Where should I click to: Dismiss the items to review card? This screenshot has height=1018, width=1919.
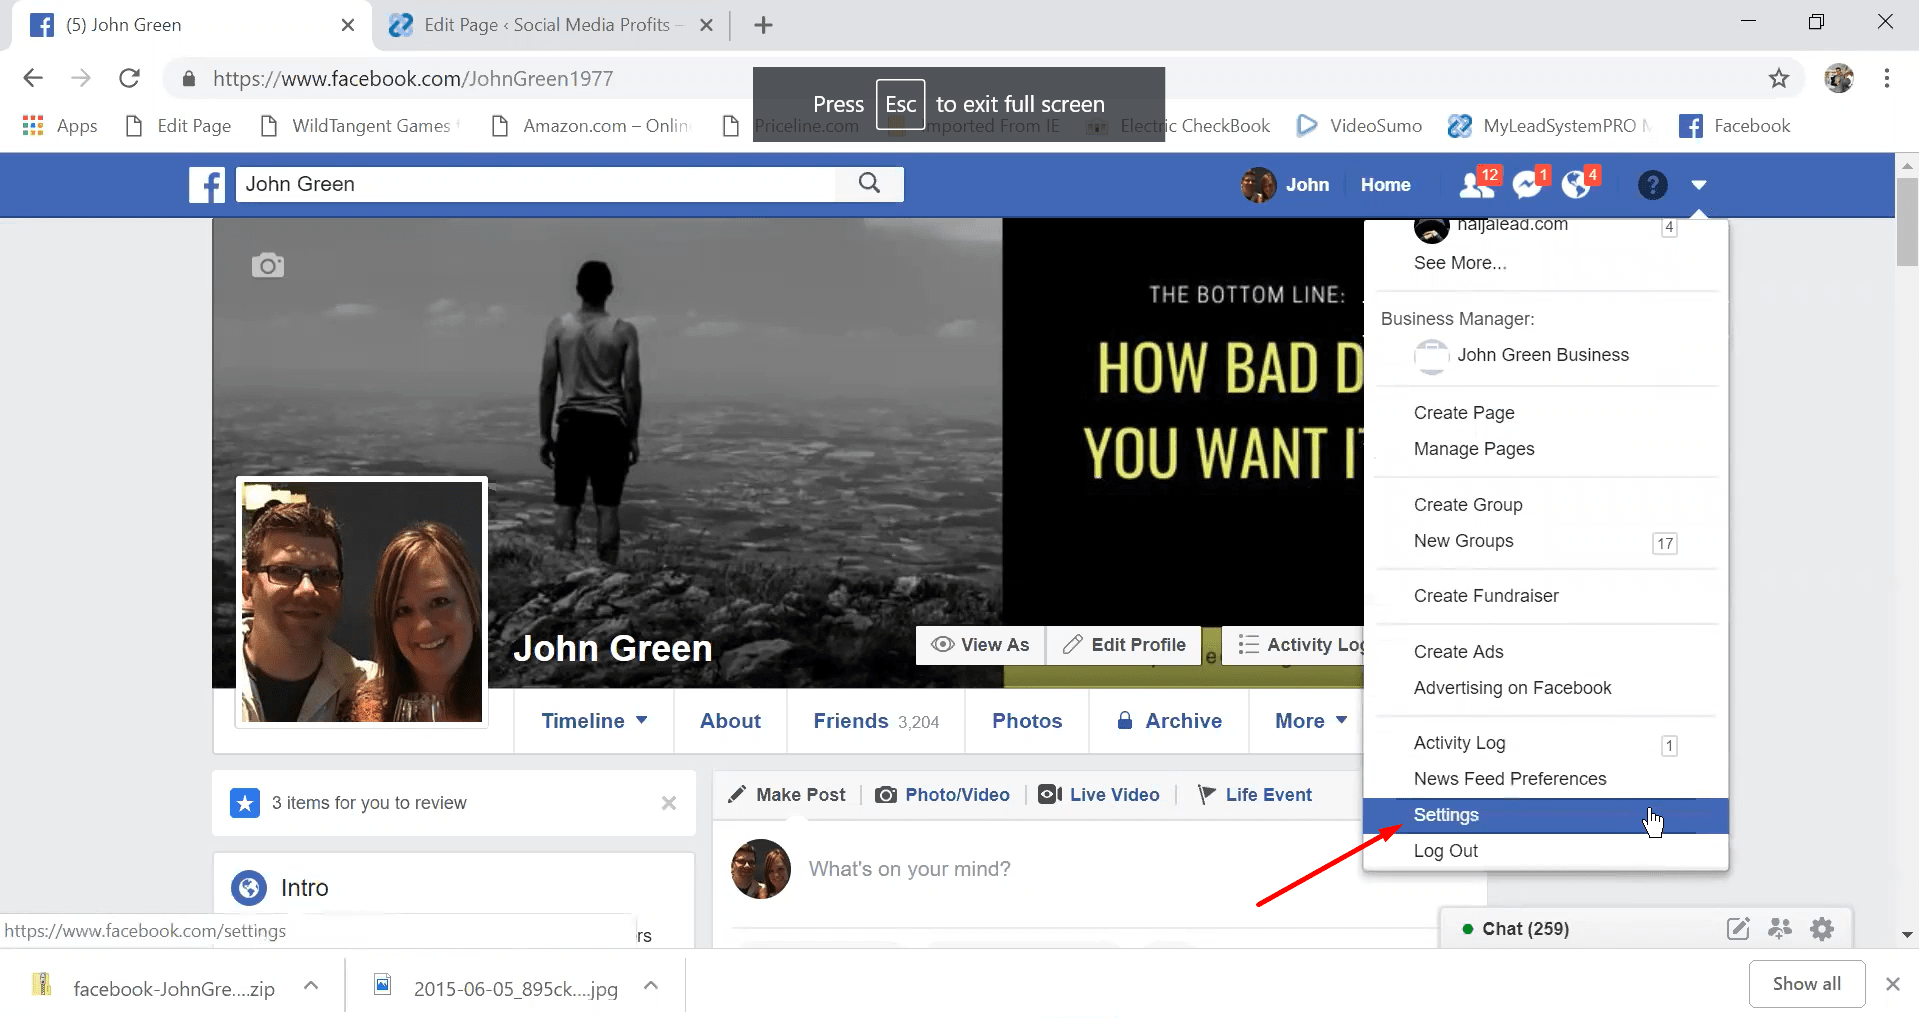tap(669, 803)
